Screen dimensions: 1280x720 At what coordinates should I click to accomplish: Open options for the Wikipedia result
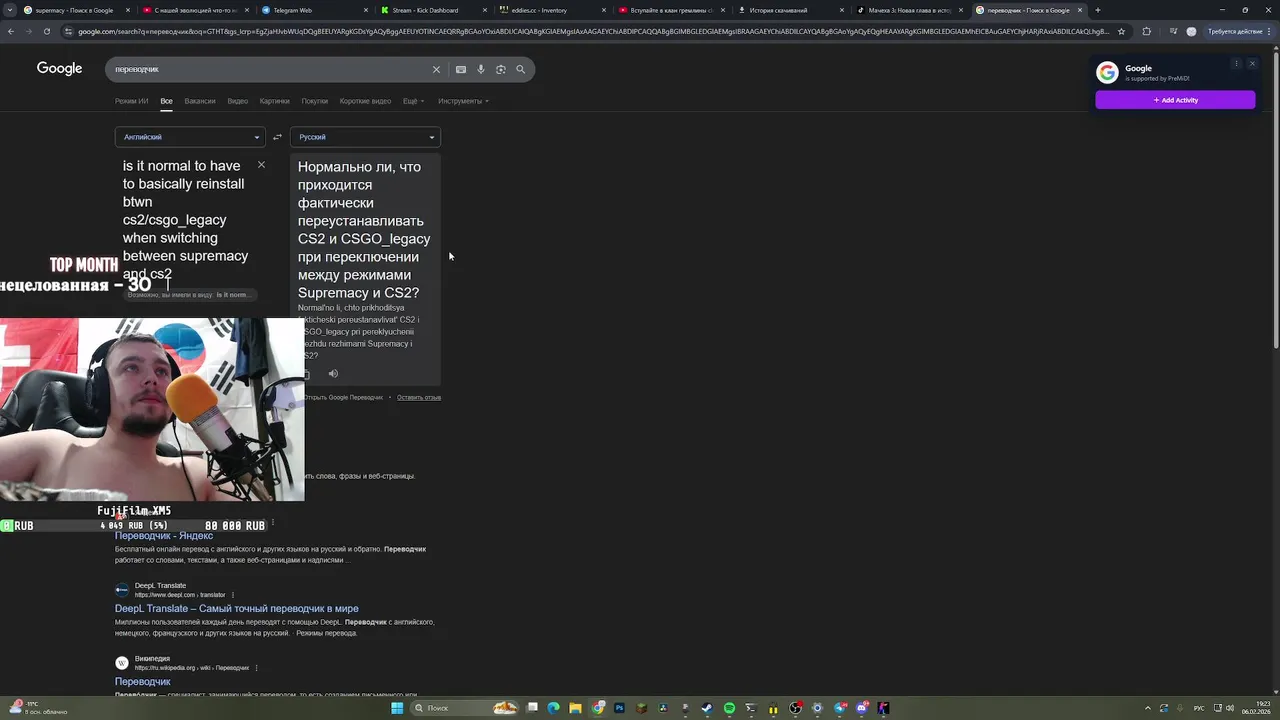(x=256, y=668)
